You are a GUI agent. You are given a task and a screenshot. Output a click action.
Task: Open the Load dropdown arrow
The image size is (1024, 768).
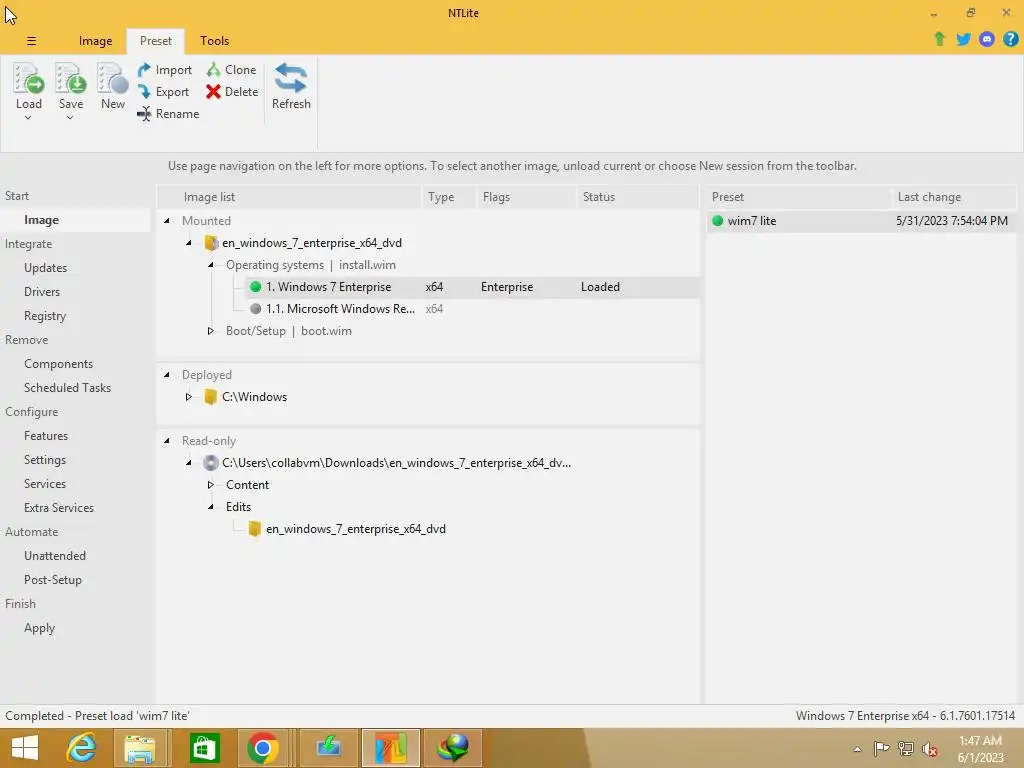[28, 118]
